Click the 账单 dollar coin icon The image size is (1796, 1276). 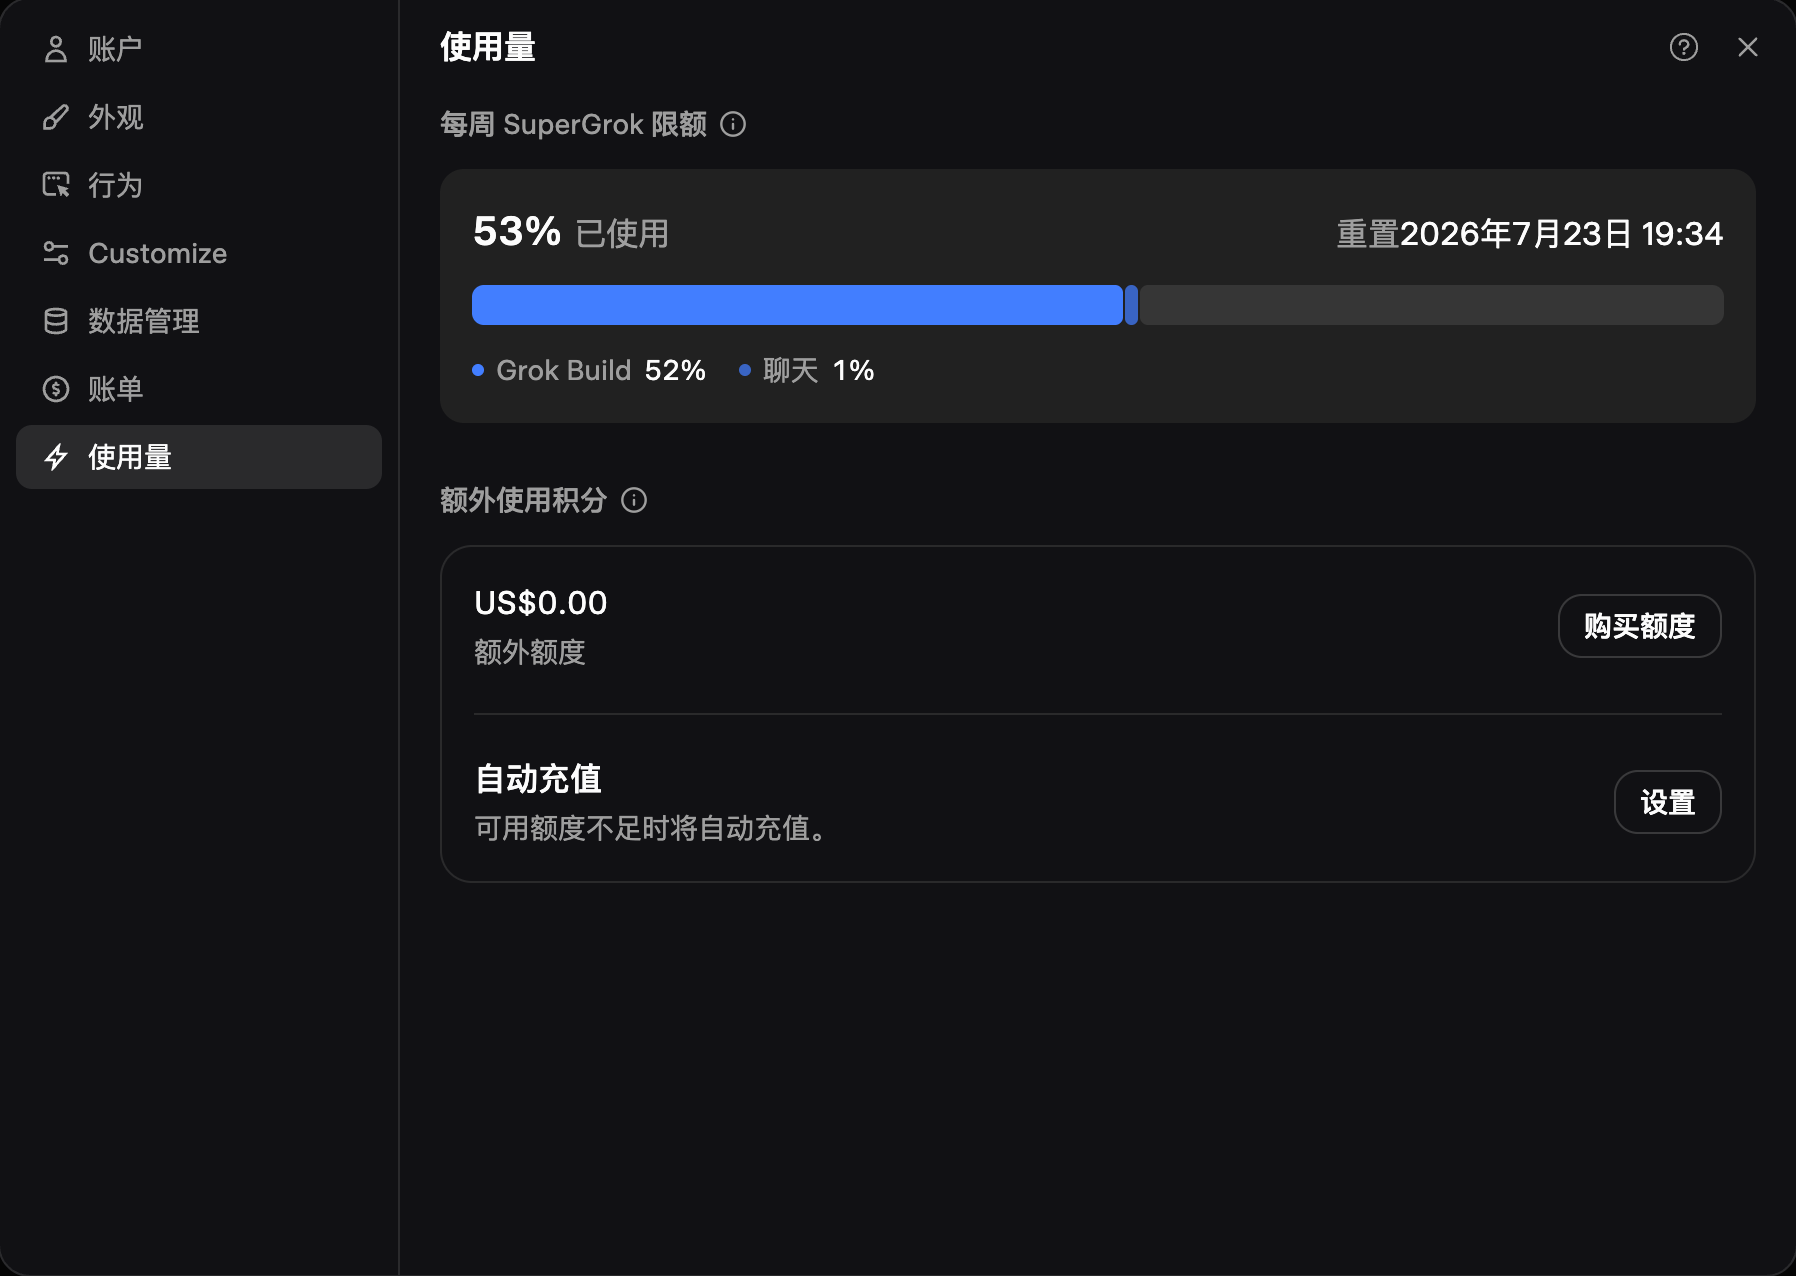(56, 389)
